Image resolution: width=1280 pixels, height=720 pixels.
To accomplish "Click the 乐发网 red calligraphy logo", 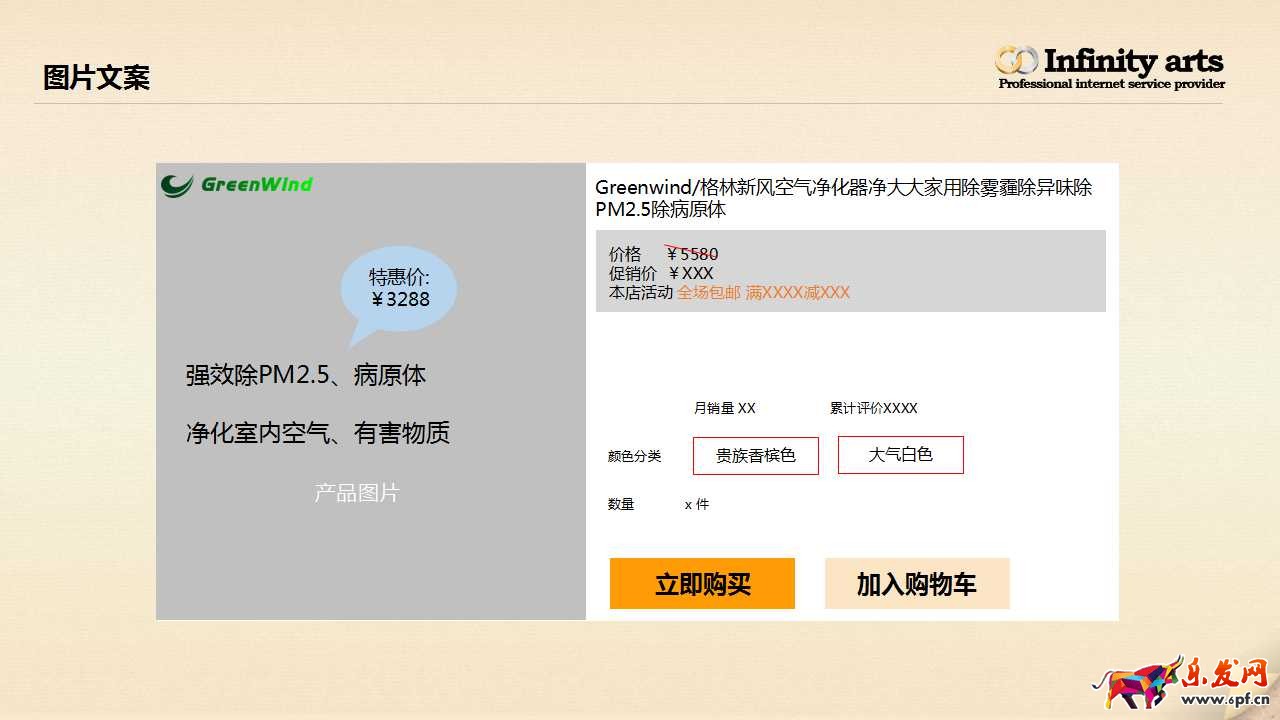I will coord(1227,673).
